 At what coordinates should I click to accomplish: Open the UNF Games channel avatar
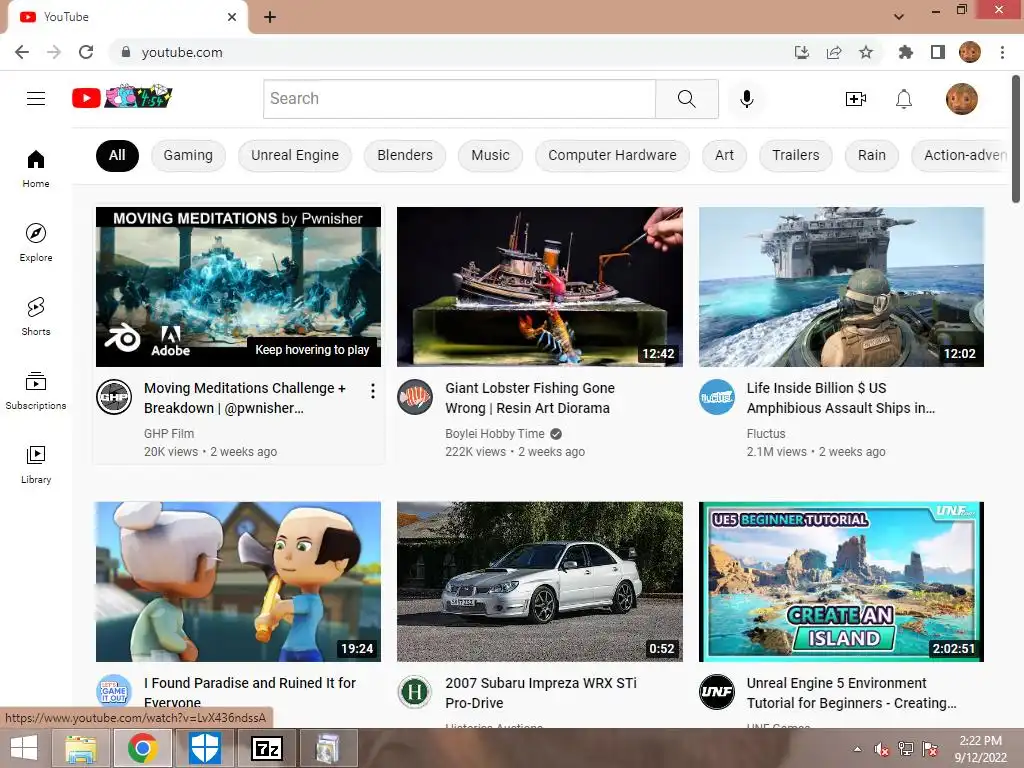click(716, 692)
